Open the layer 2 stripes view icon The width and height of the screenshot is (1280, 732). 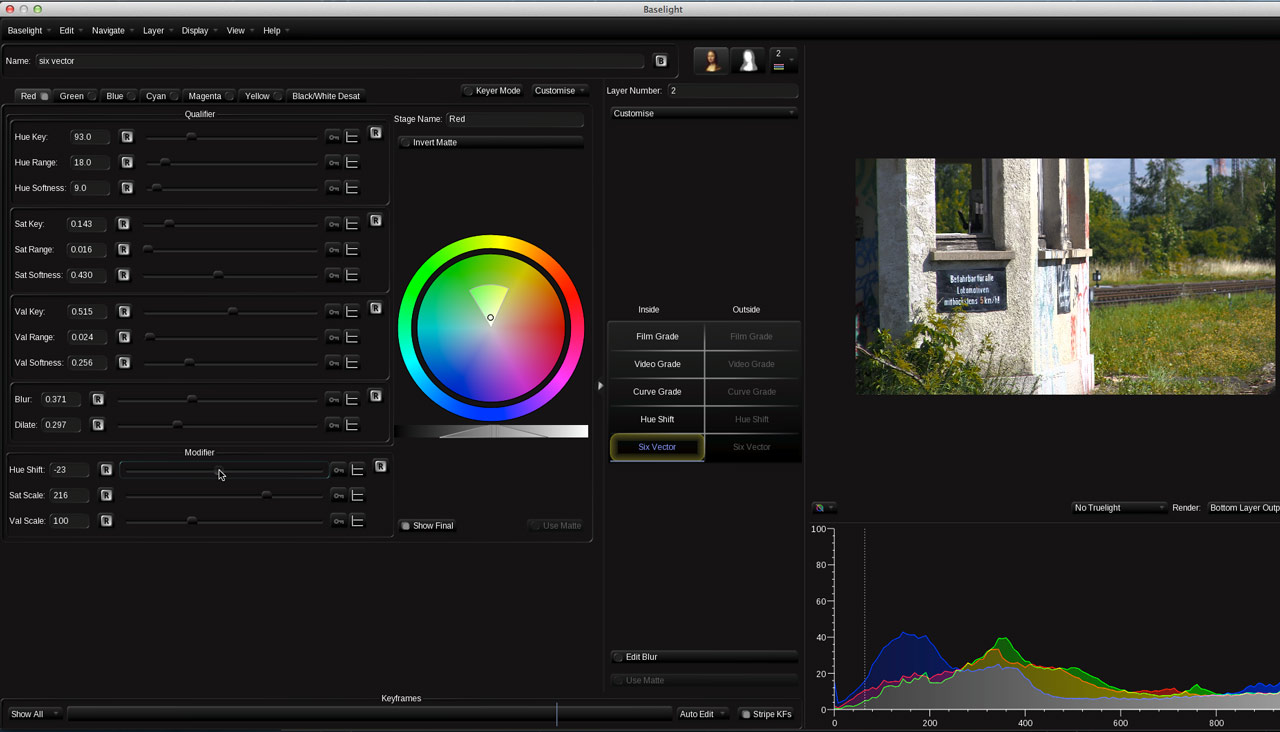[782, 60]
